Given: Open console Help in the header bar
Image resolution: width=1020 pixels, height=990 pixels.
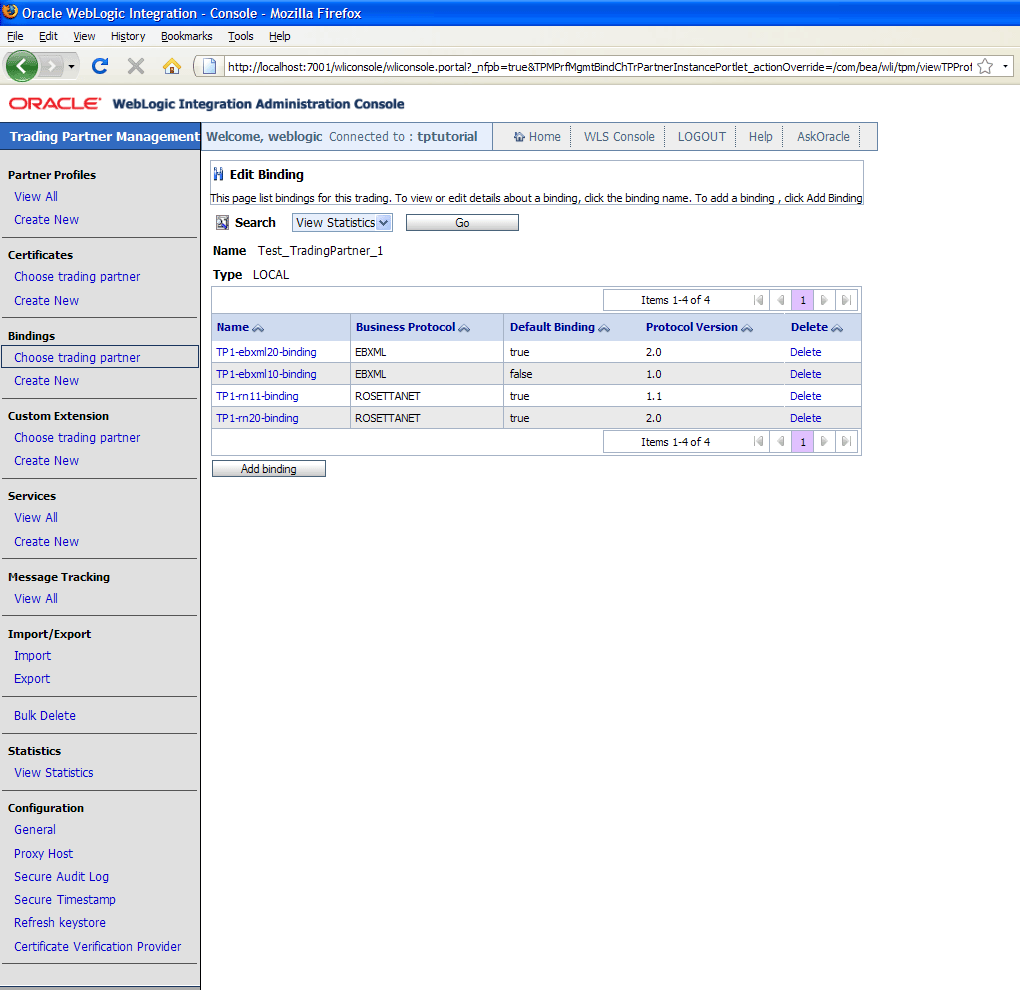Looking at the screenshot, I should [x=760, y=137].
